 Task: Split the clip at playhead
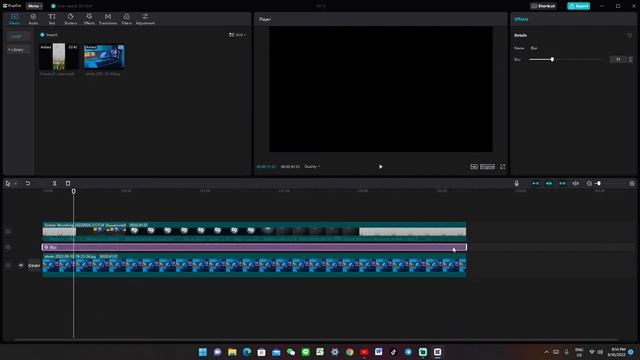click(x=54, y=184)
